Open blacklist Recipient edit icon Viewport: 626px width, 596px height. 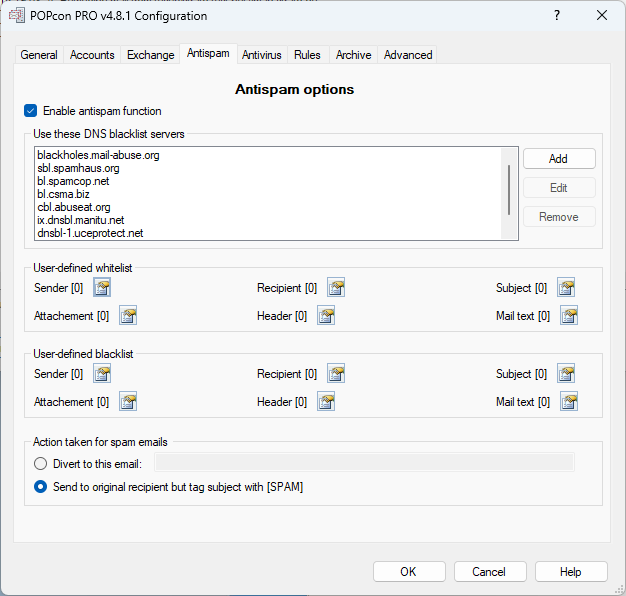click(336, 374)
